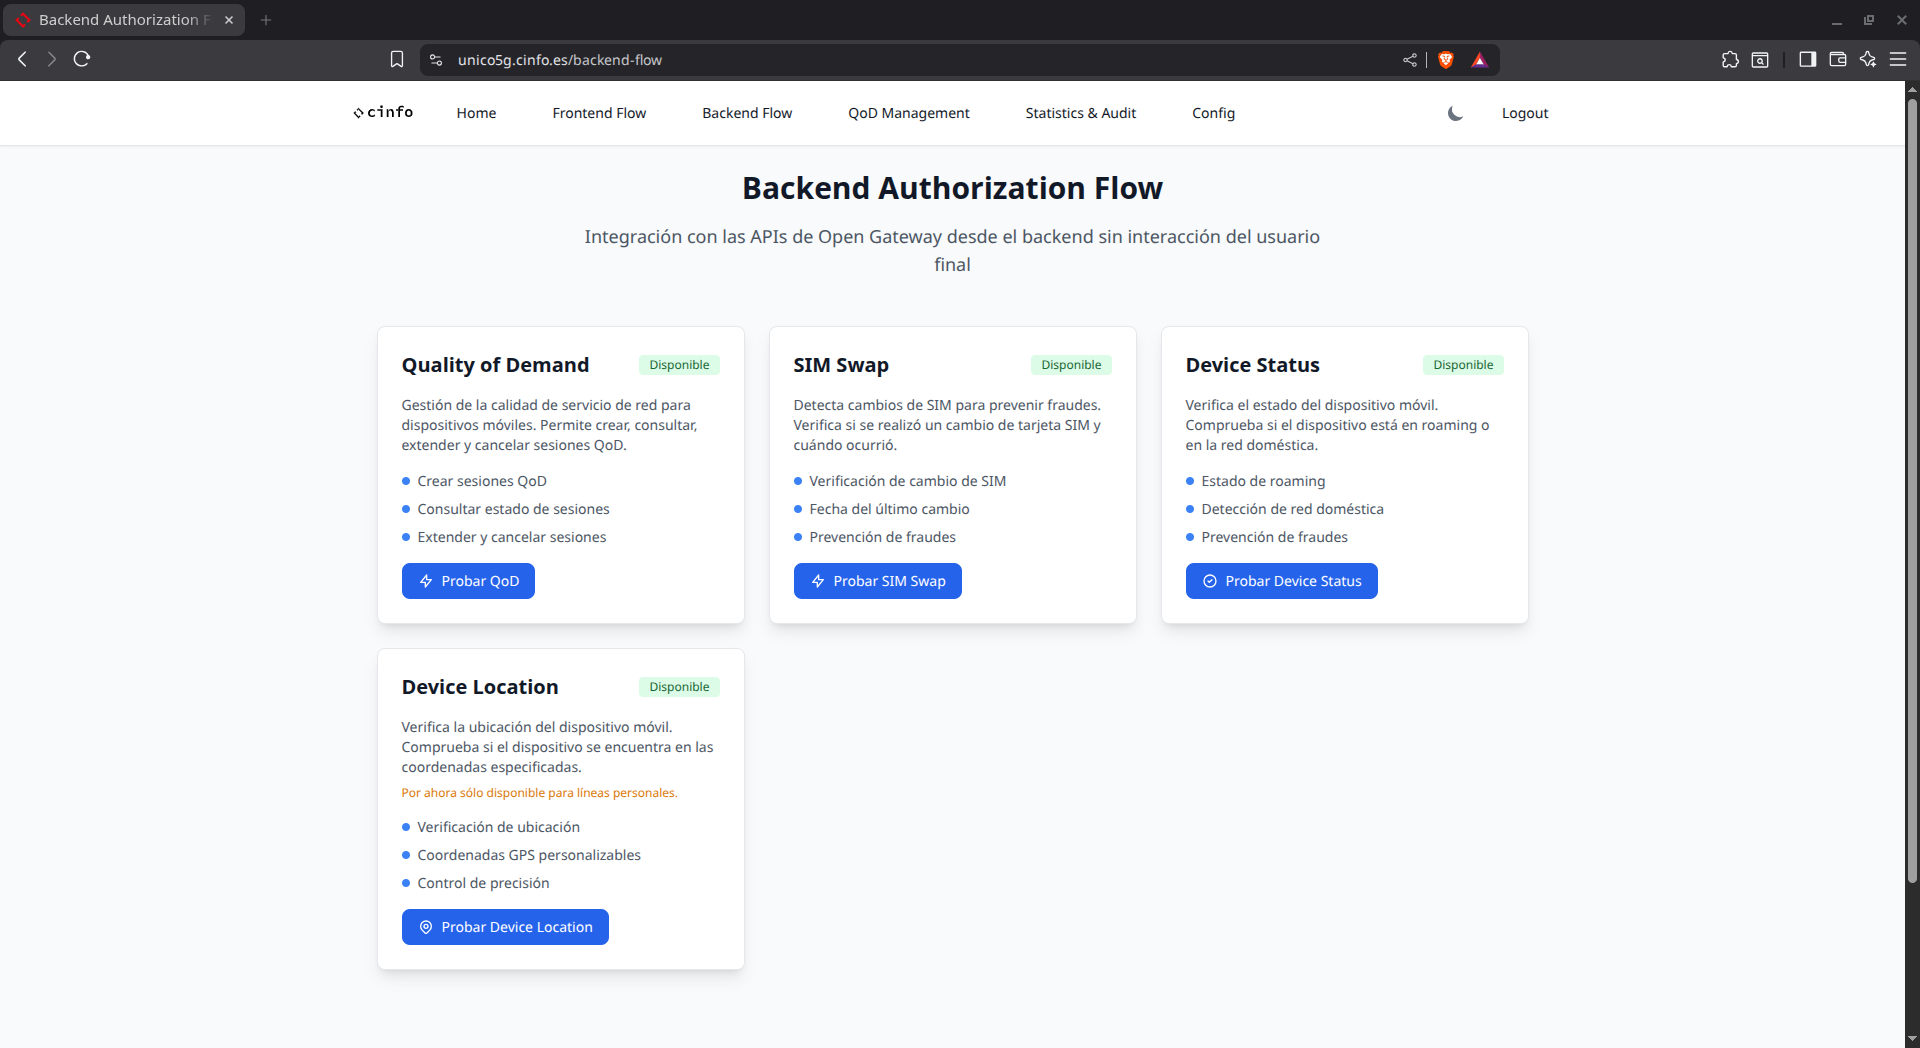
Task: Open the Leo AI assistant icon
Action: [x=1867, y=60]
